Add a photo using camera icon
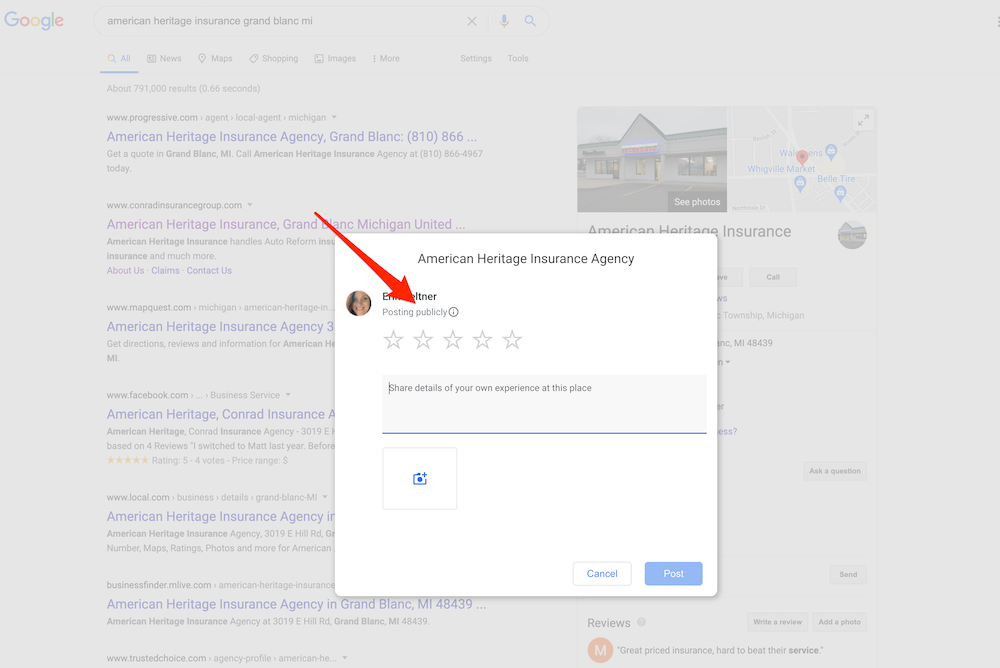Image resolution: width=1000 pixels, height=668 pixels. point(420,479)
